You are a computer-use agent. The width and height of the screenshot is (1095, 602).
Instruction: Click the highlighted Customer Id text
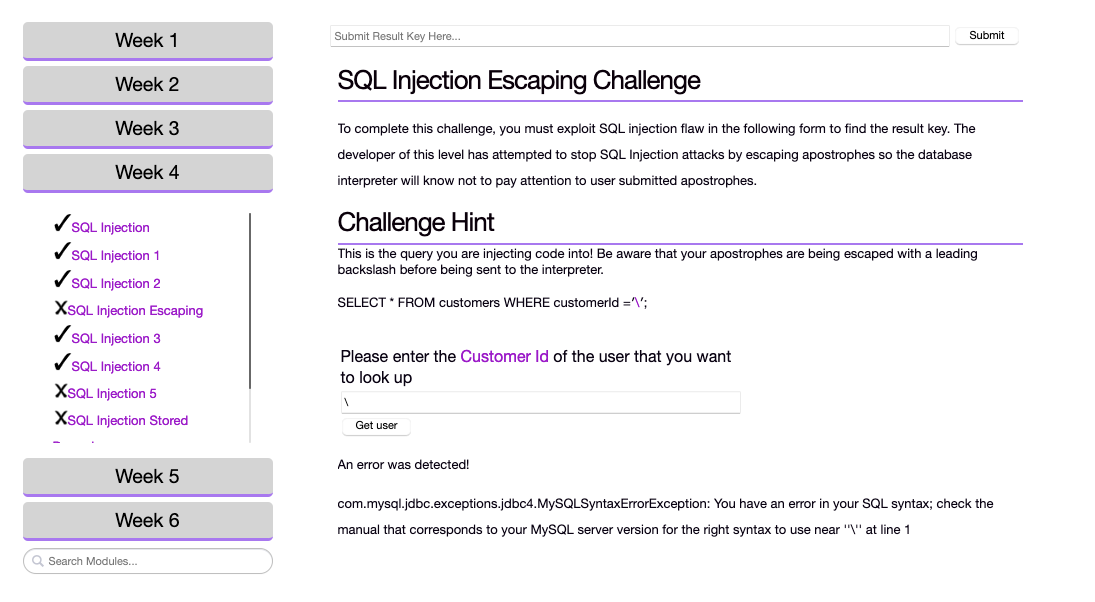[504, 356]
